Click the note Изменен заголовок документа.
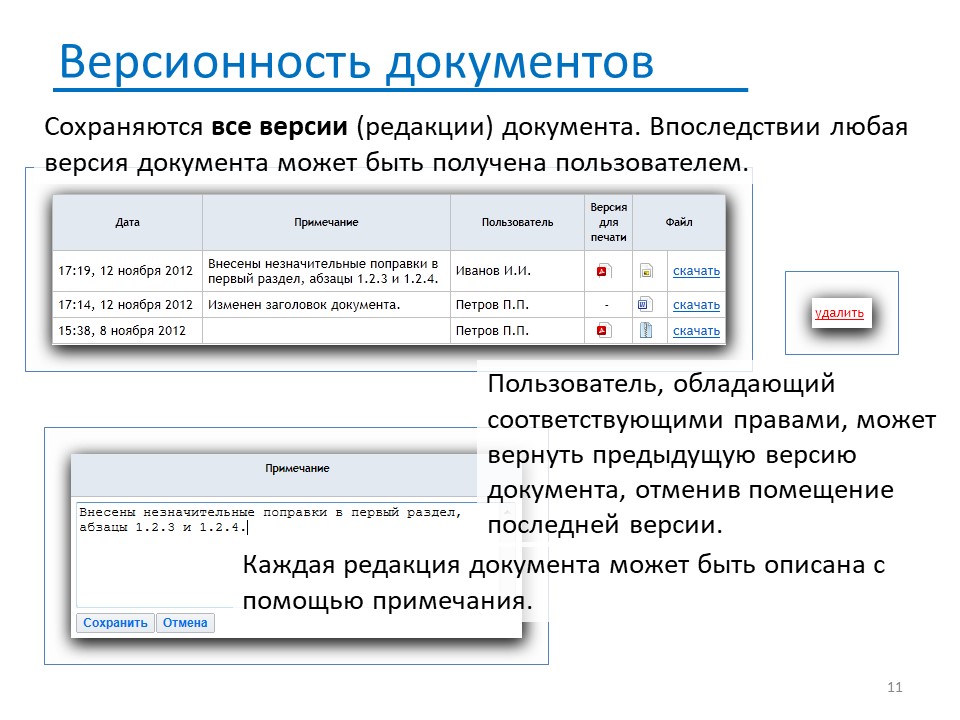960x720 pixels. tap(304, 304)
